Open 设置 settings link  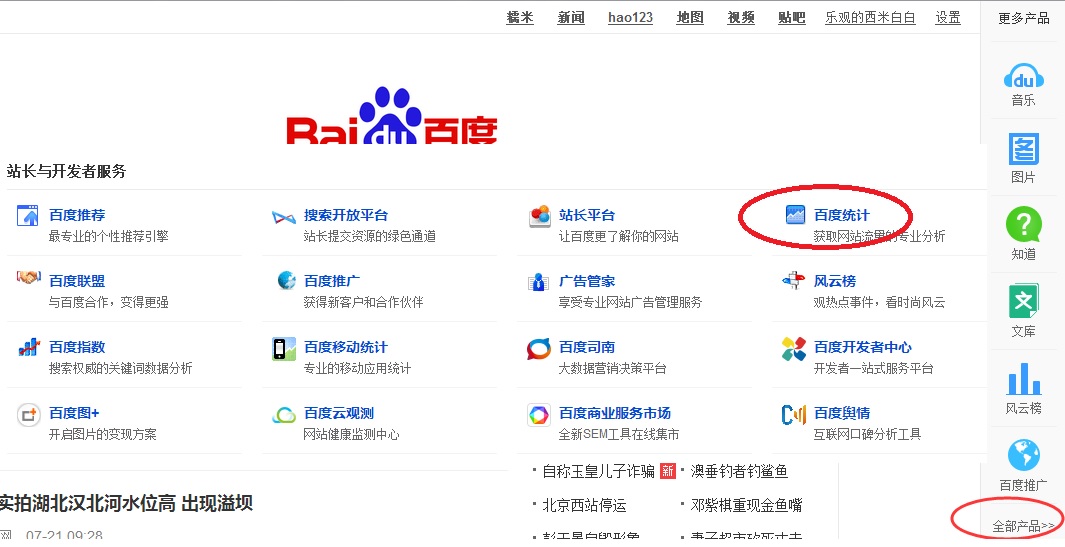tap(948, 18)
